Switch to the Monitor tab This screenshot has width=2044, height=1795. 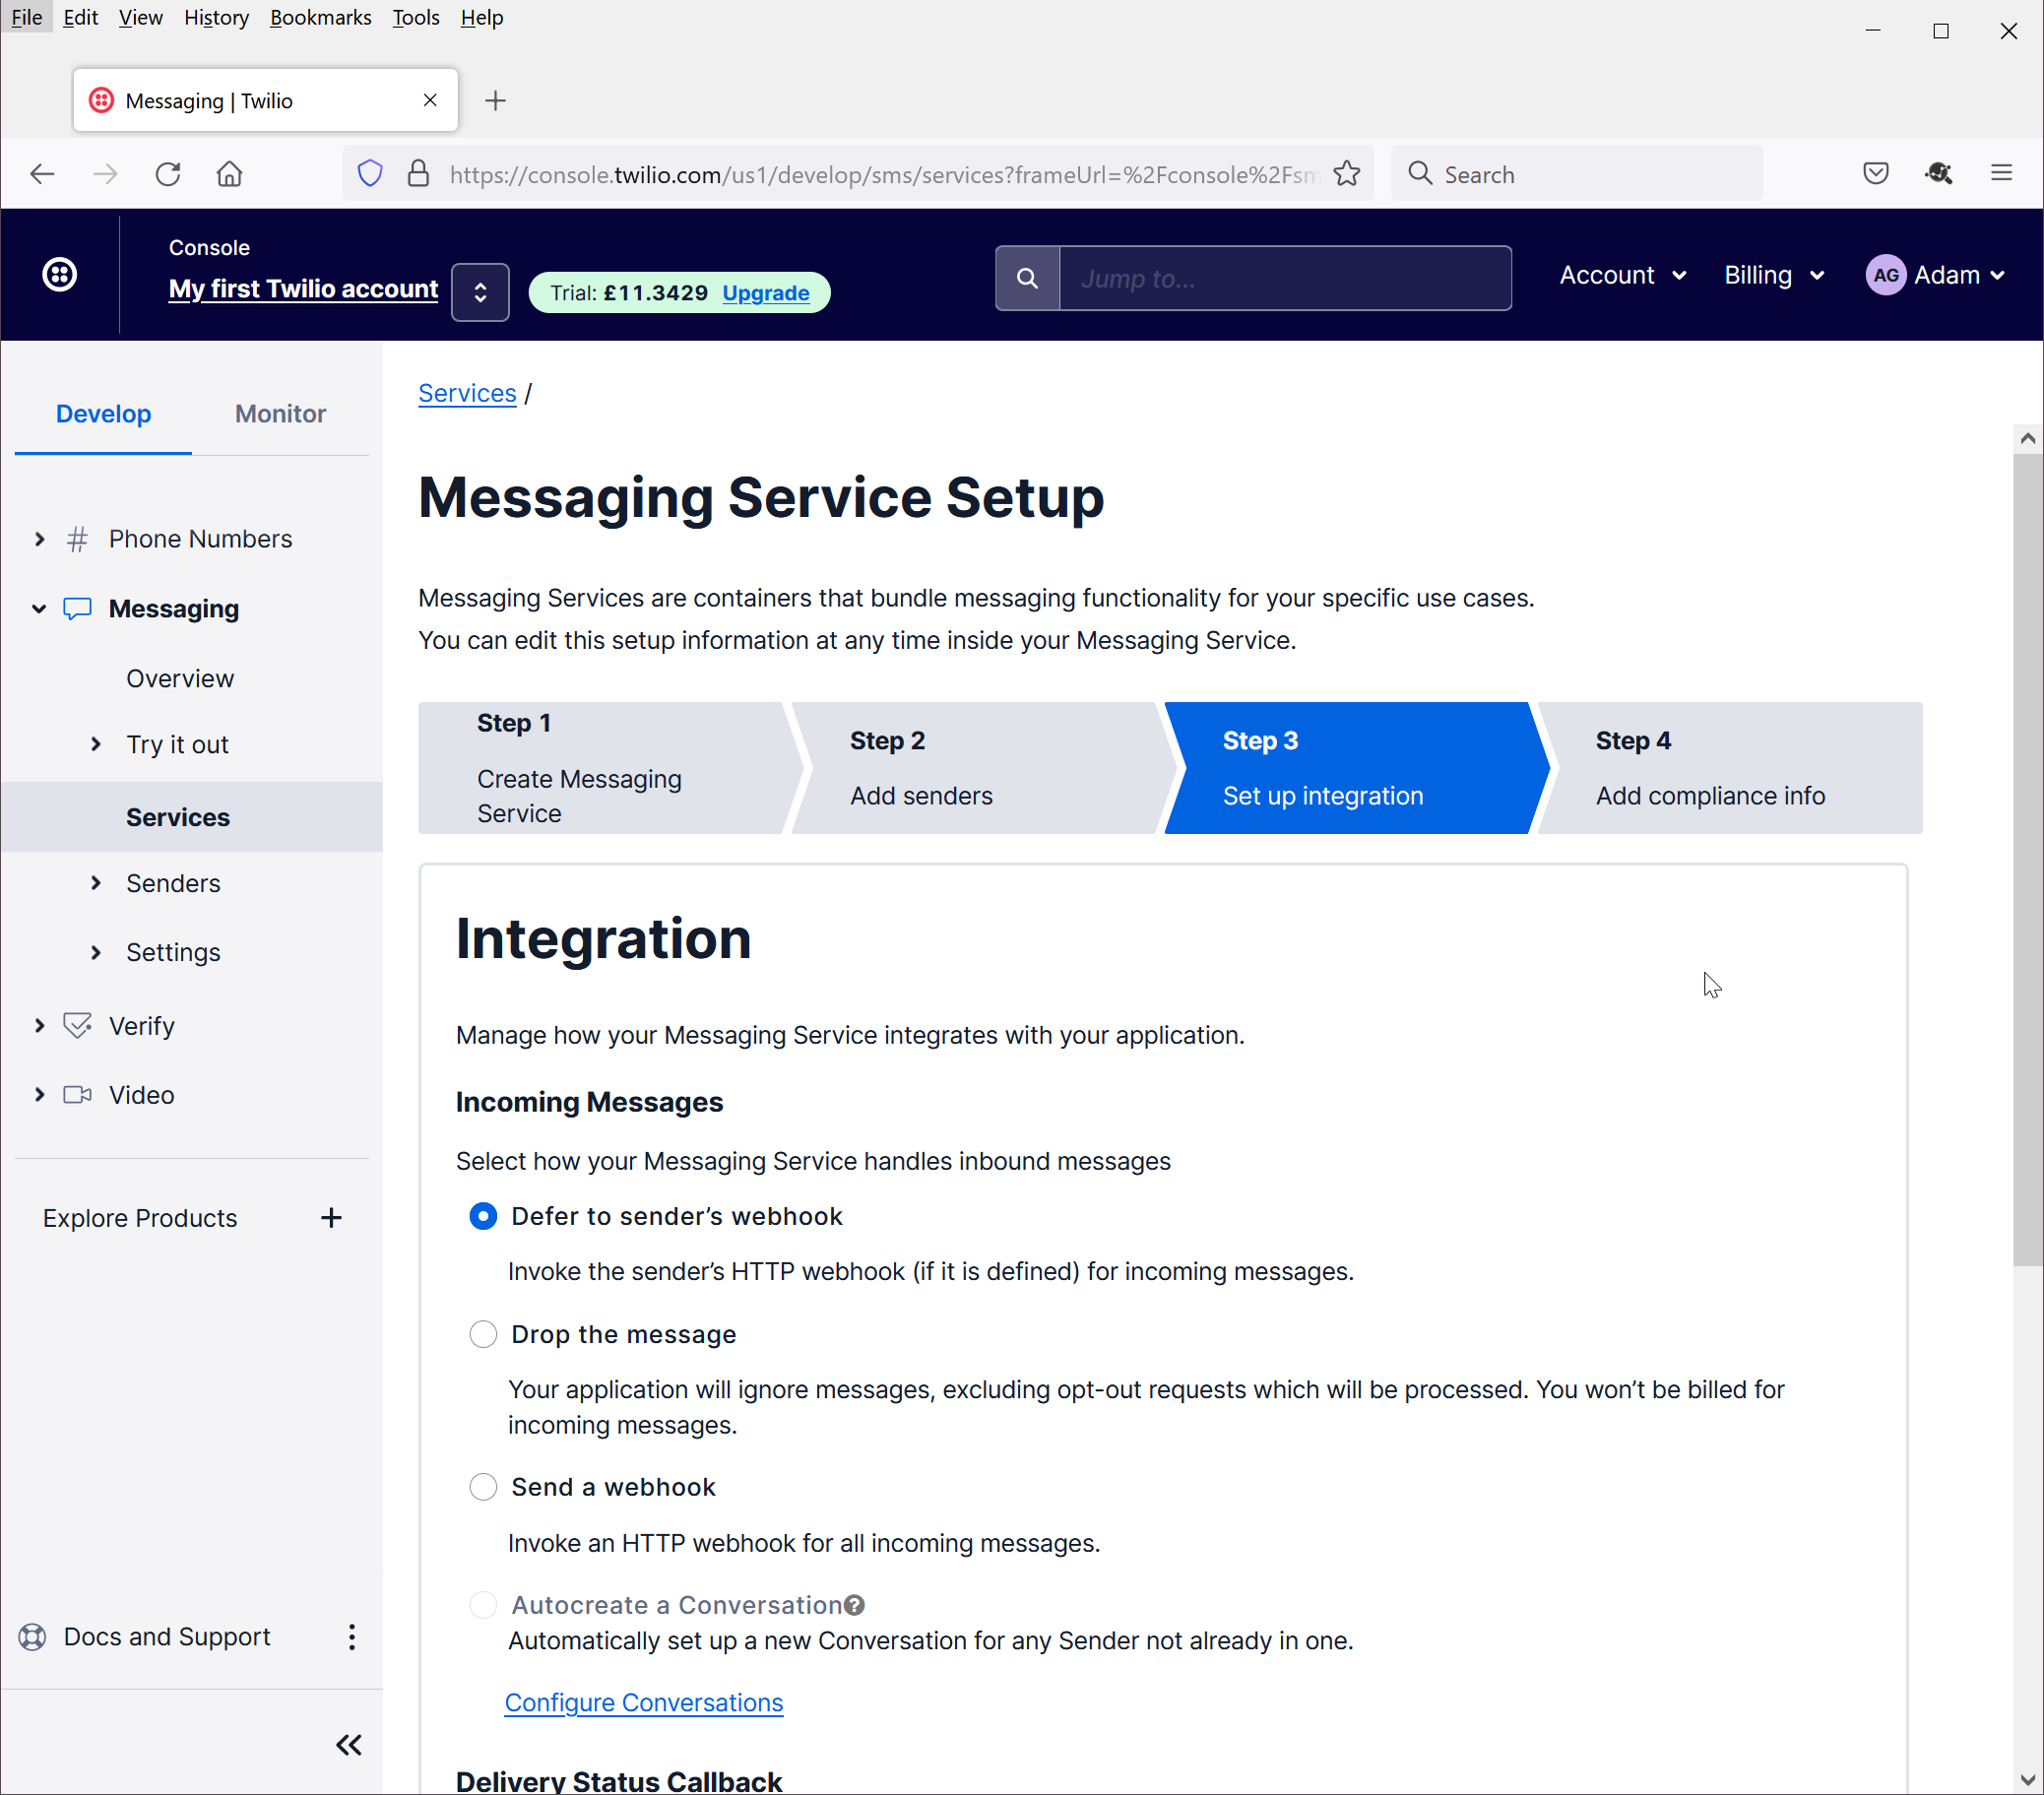pyautogui.click(x=280, y=414)
